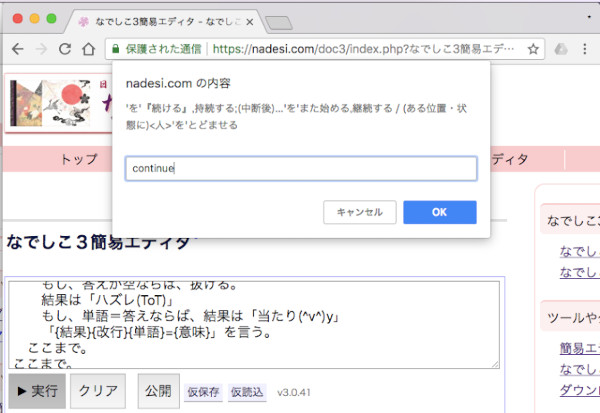600x413 pixels.
Task: Open the 簡易エ sidebar link
Action: pyautogui.click(x=579, y=348)
